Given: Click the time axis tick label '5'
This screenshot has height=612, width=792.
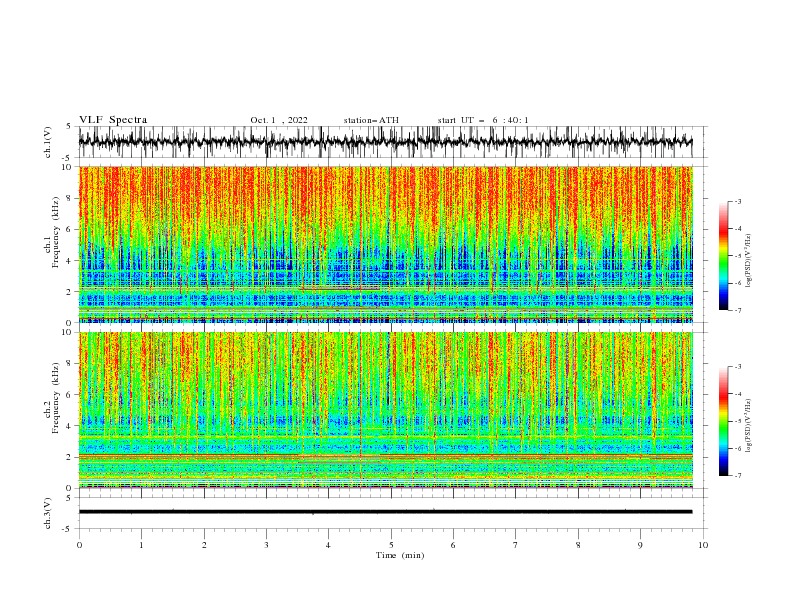Looking at the screenshot, I should coord(391,545).
